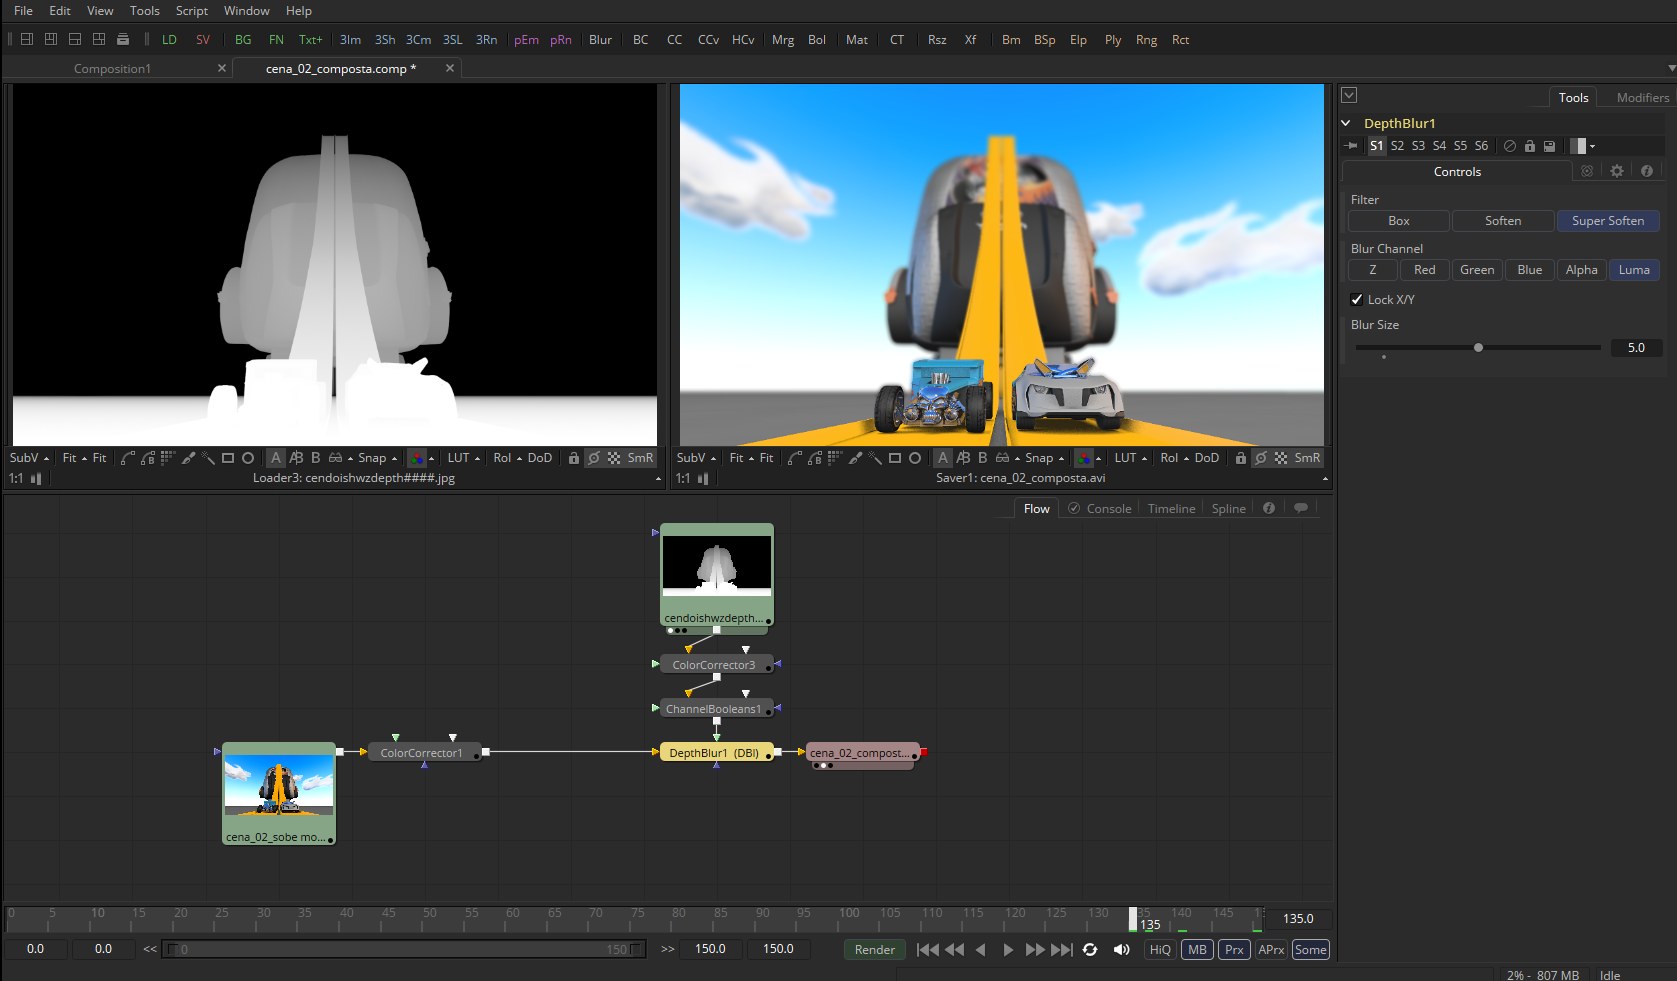The image size is (1677, 981).
Task: Toggle the controls visibility icon in right viewer
Action: click(1261, 458)
